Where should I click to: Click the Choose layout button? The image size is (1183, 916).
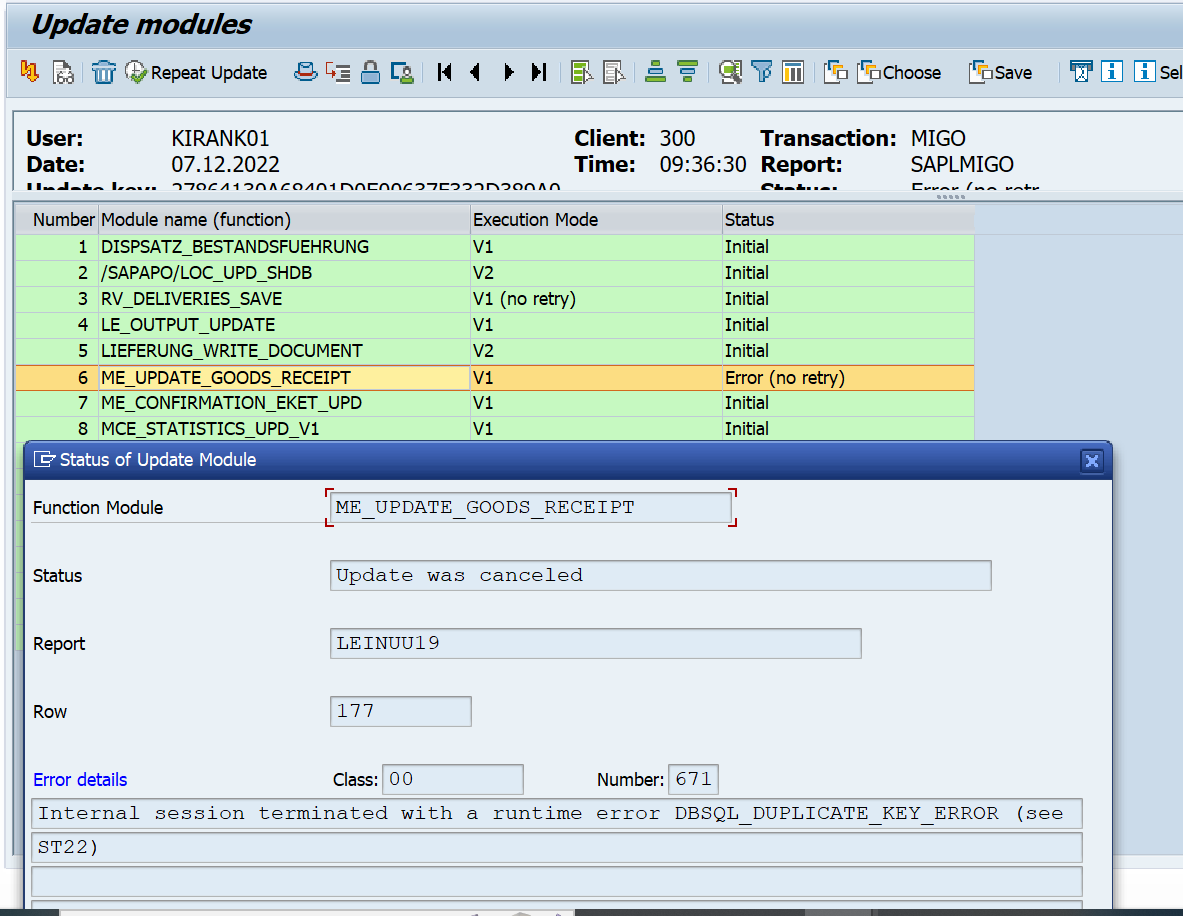point(899,72)
